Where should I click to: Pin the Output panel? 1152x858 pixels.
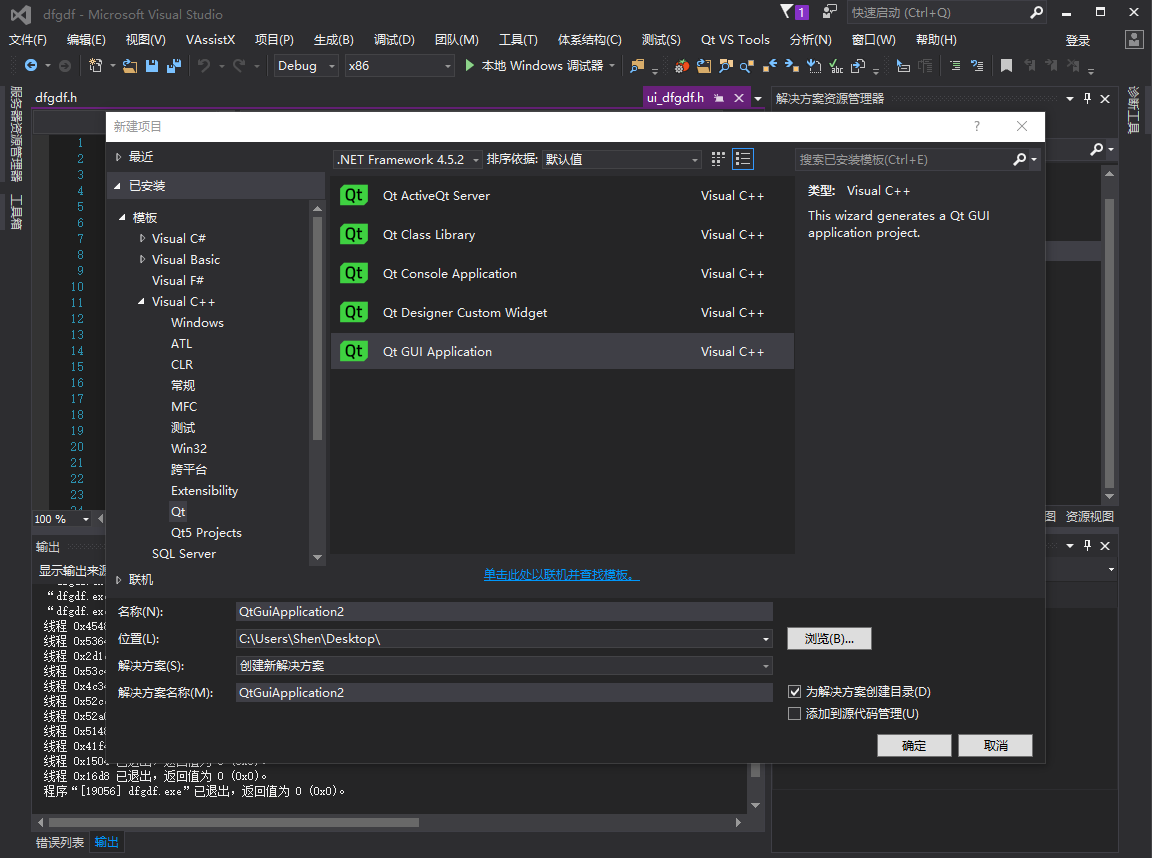(1087, 545)
